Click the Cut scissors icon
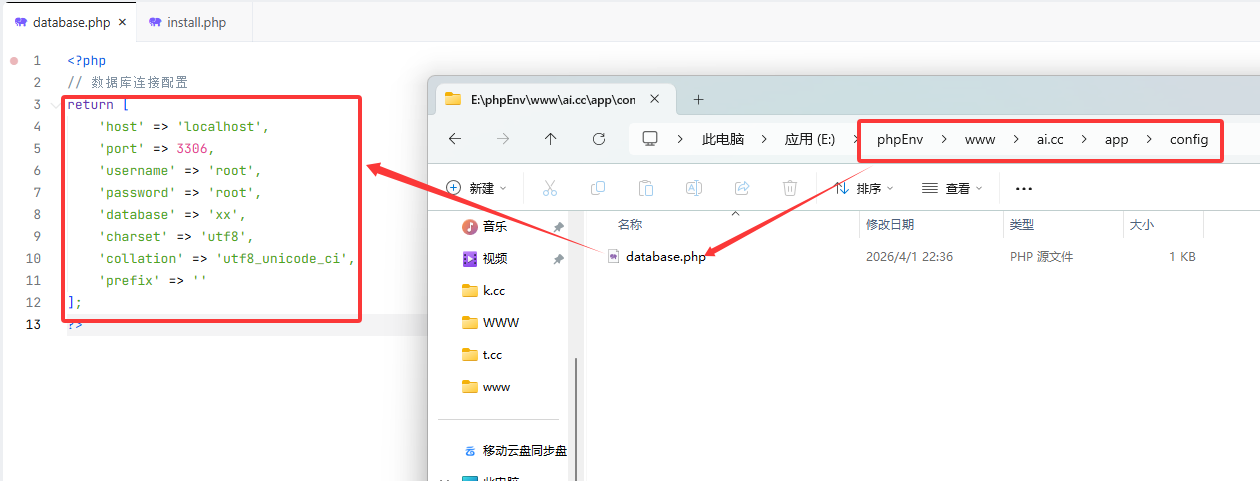The width and height of the screenshot is (1260, 481). pos(550,188)
